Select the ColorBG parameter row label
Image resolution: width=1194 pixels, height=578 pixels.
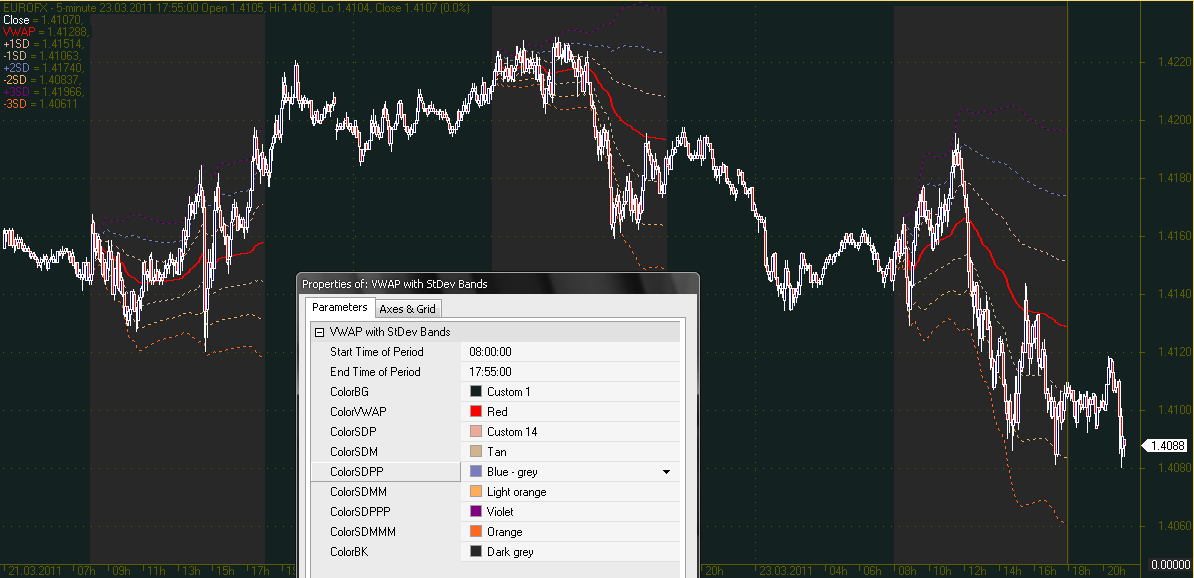click(x=350, y=391)
